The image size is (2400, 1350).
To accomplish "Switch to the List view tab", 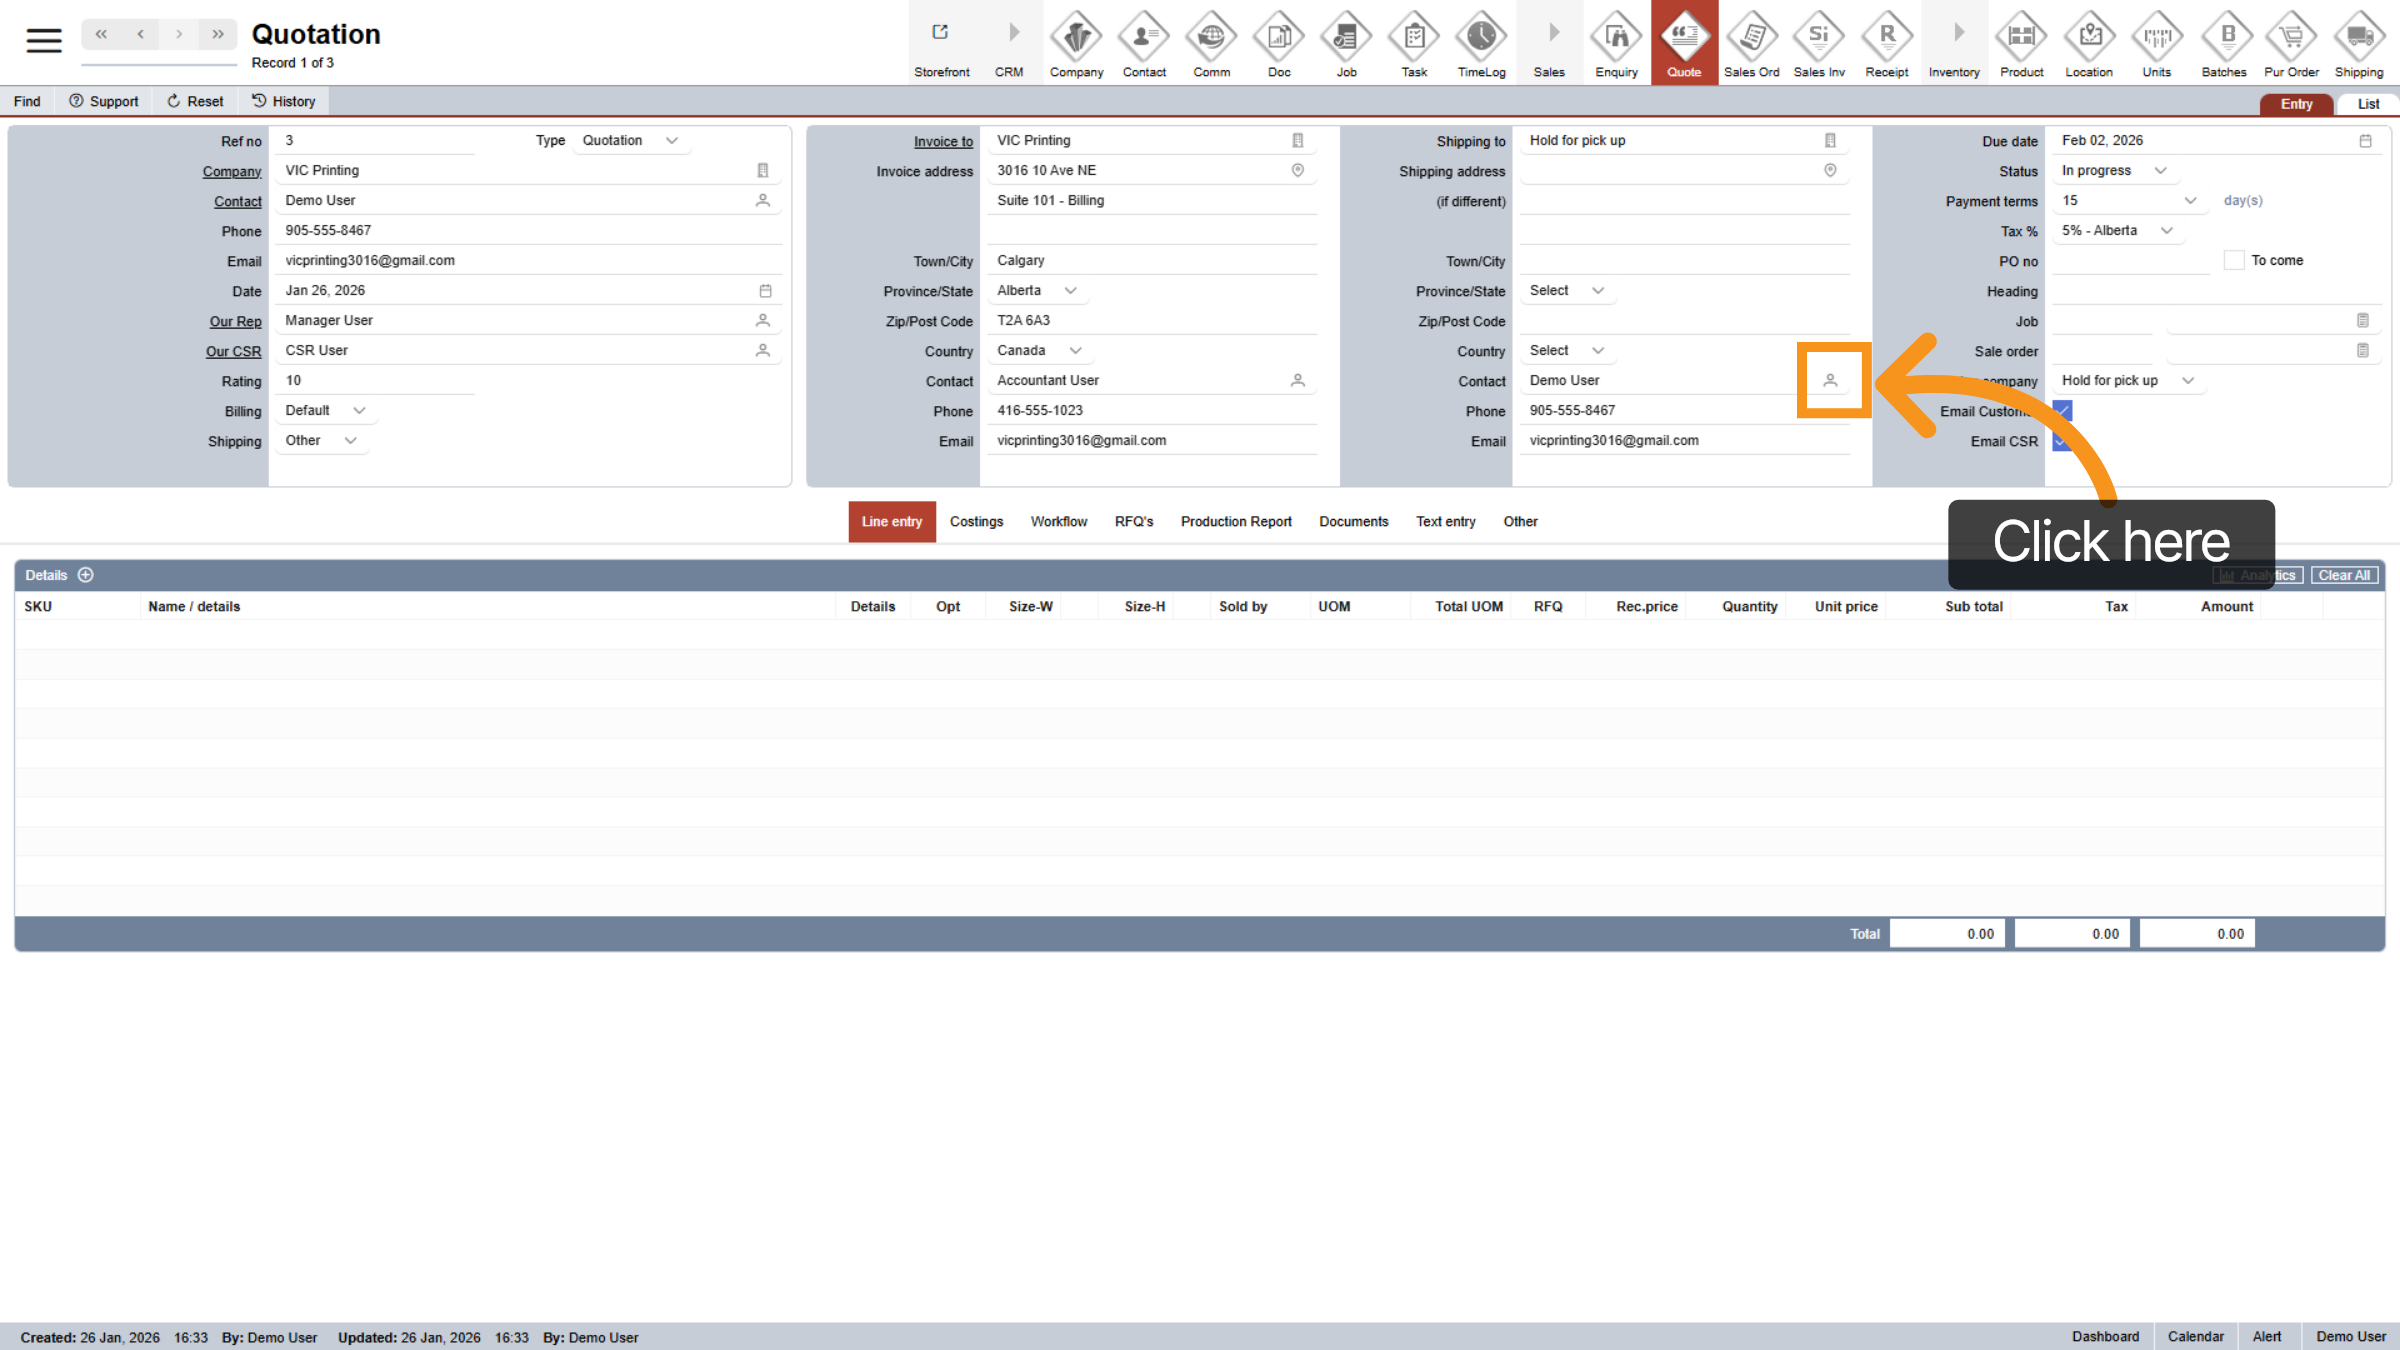I will pyautogui.click(x=2368, y=104).
